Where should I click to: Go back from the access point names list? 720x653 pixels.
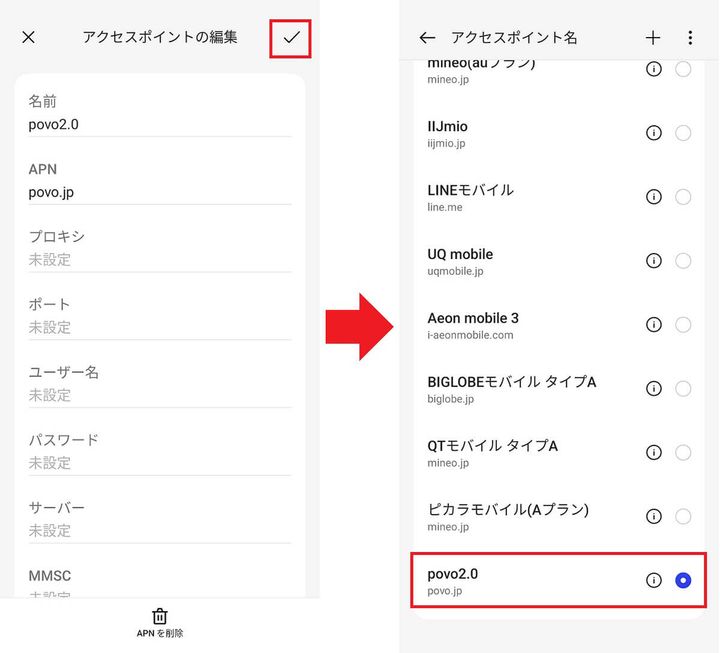tap(427, 38)
